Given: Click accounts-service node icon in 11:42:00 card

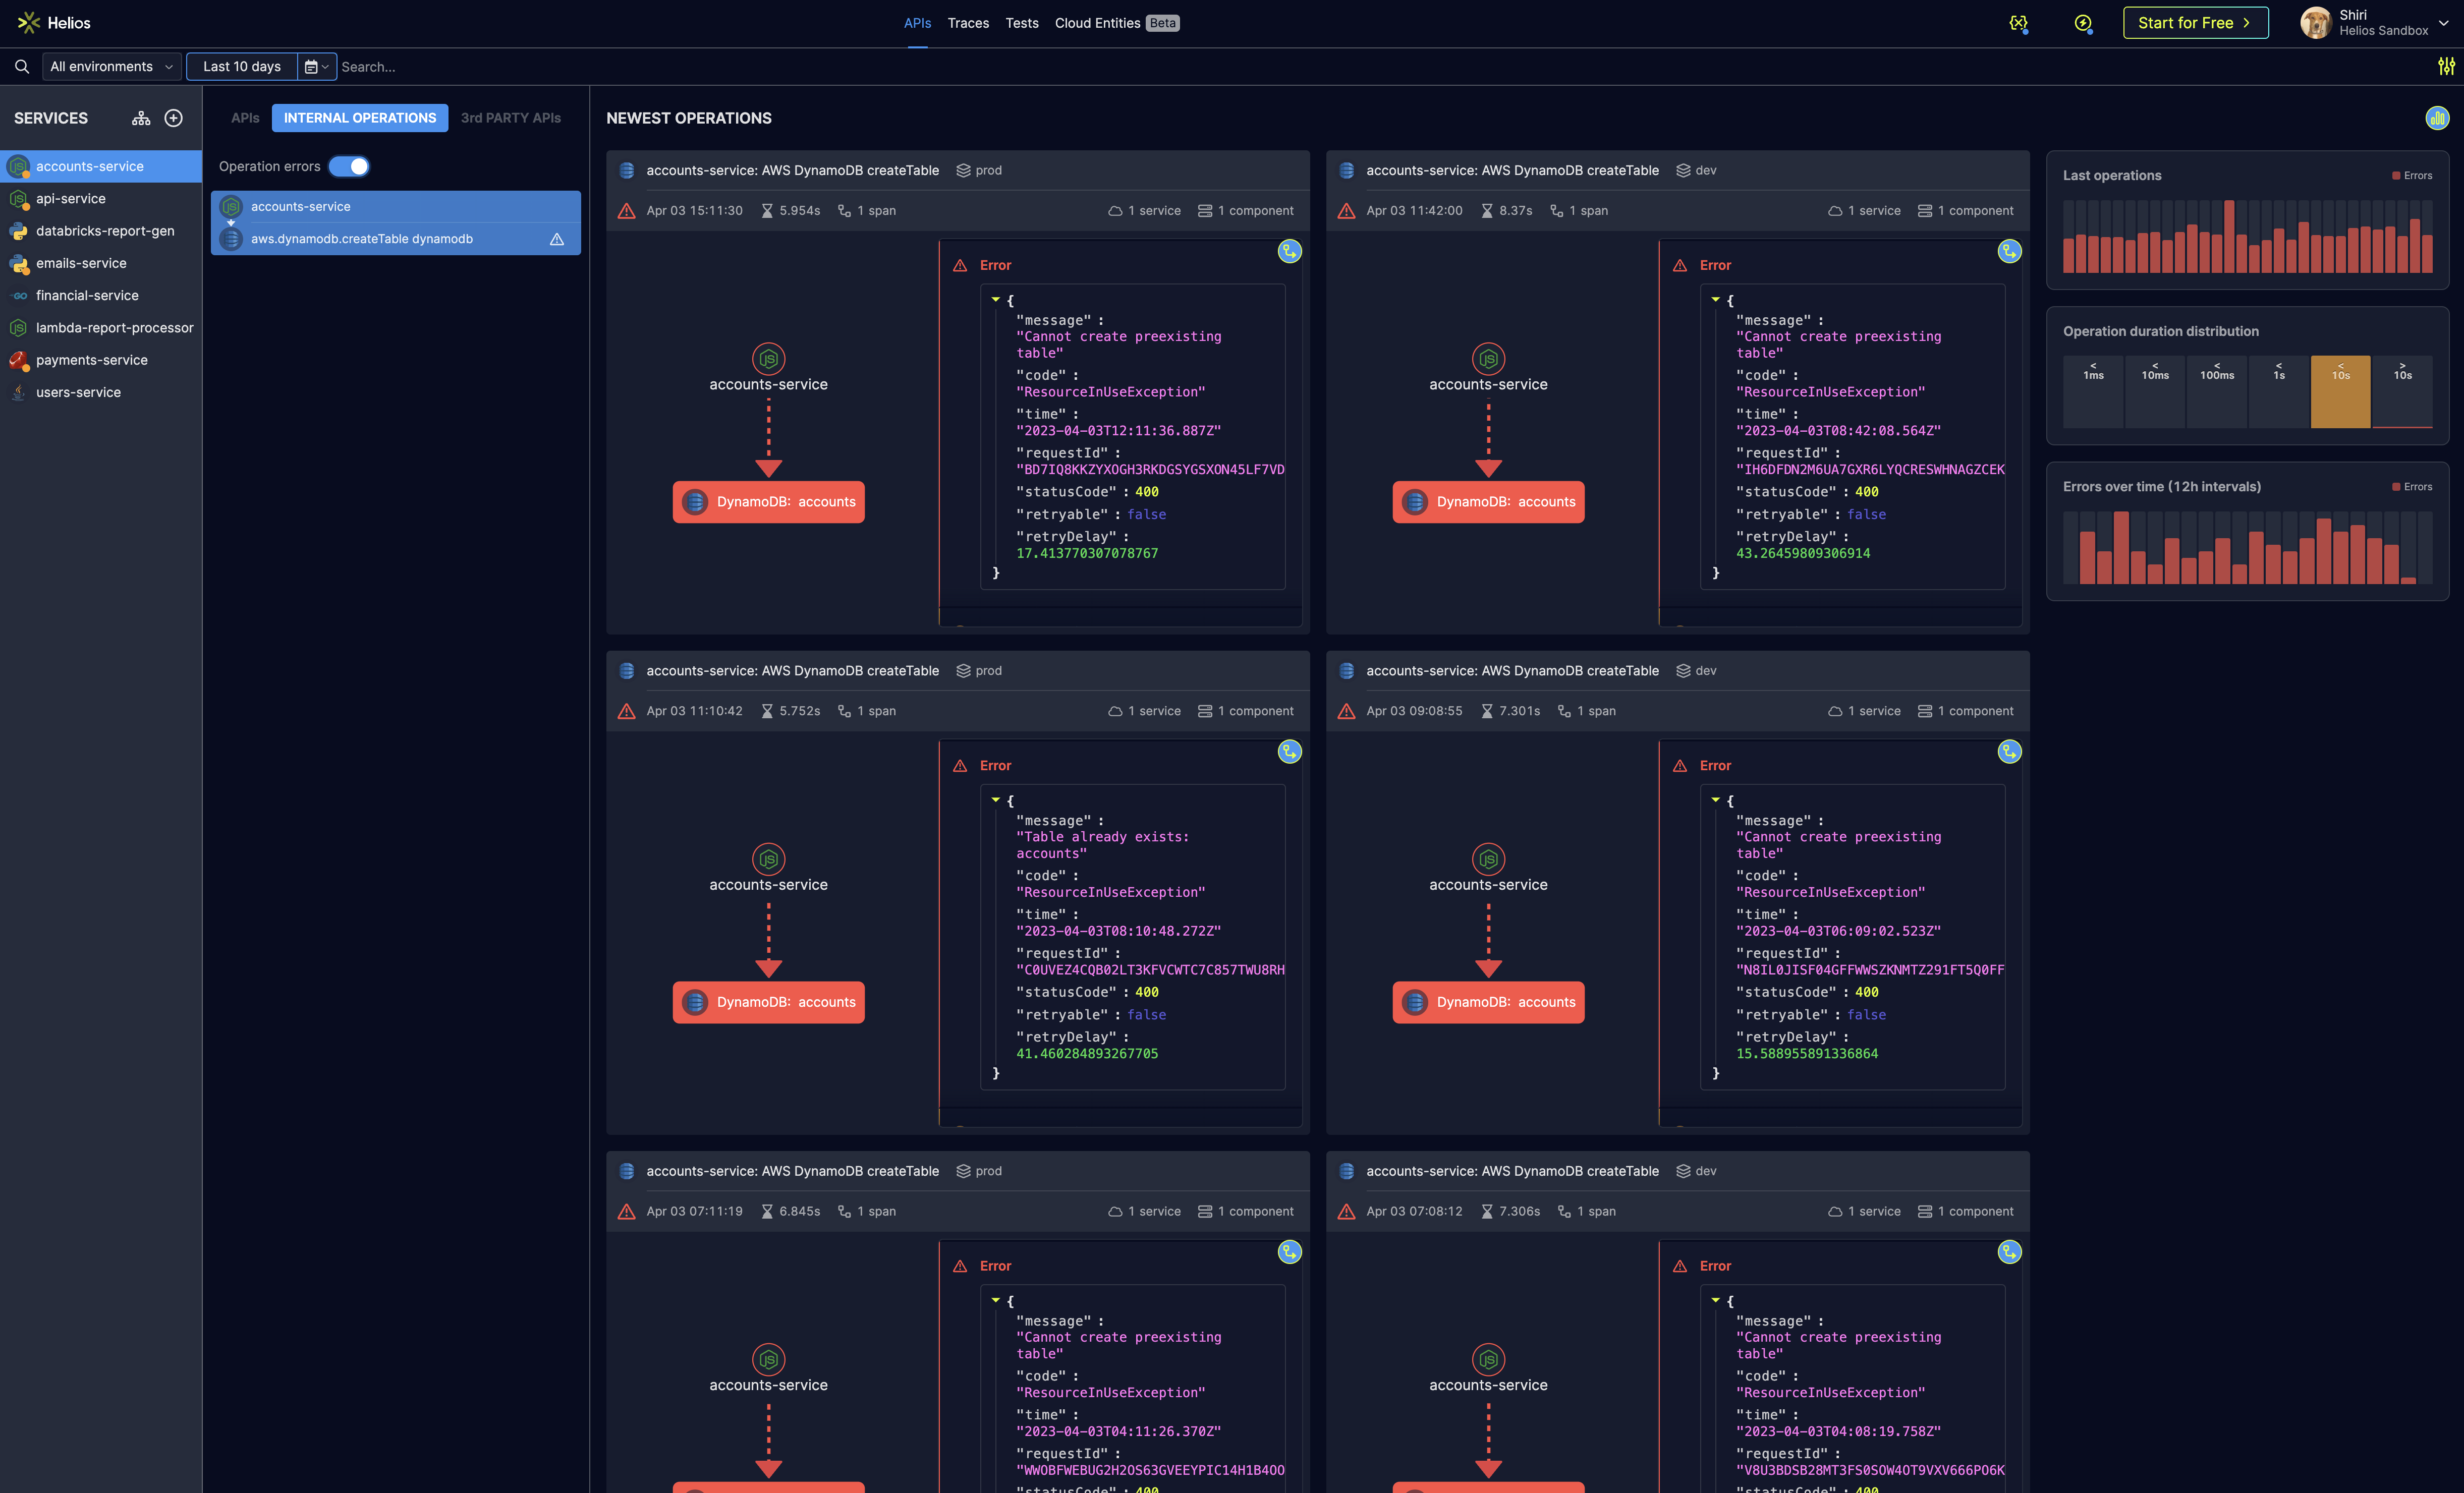Looking at the screenshot, I should point(1488,358).
